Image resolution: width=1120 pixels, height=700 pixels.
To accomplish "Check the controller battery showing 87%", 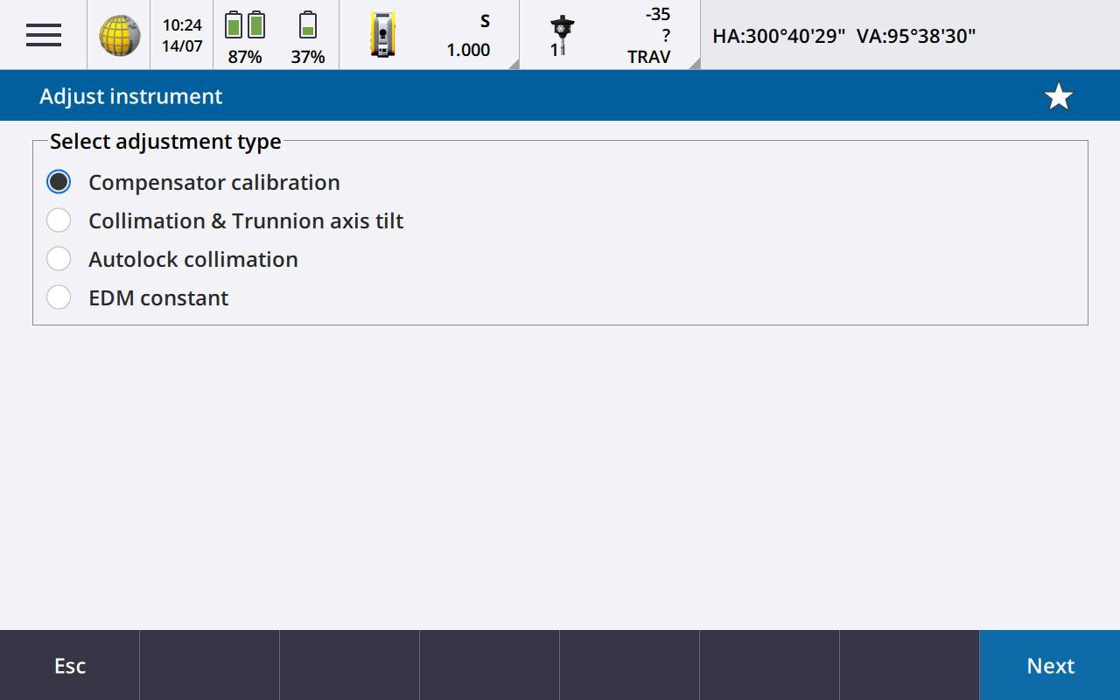I will coord(245,35).
